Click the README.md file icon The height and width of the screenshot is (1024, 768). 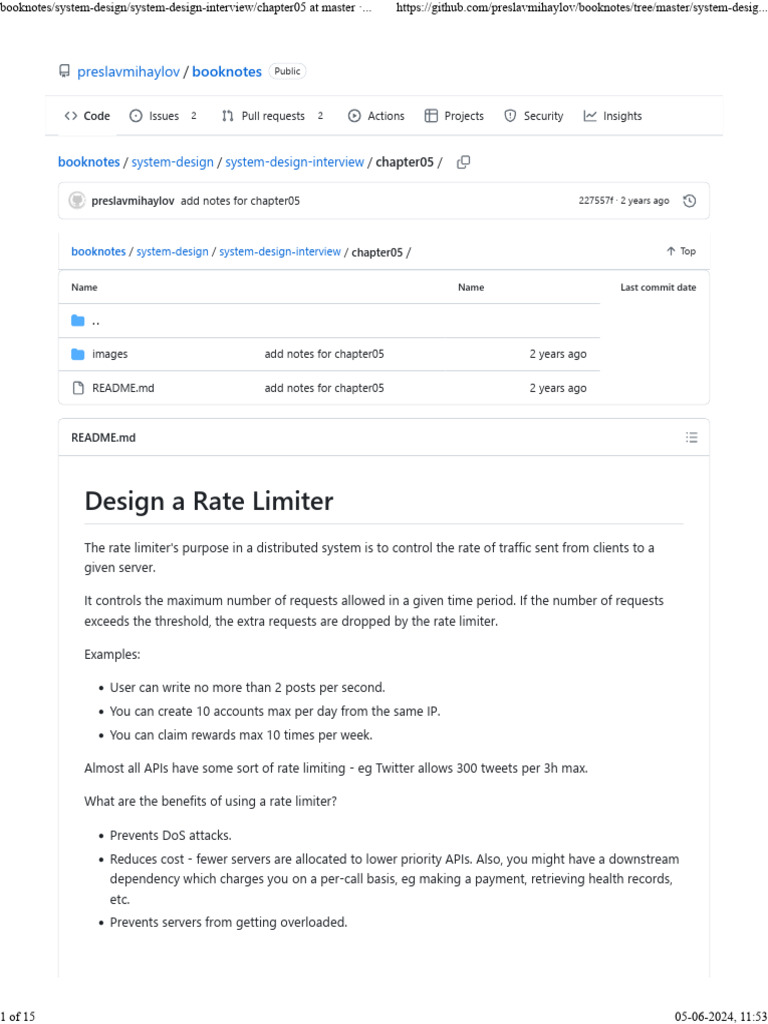pos(78,388)
